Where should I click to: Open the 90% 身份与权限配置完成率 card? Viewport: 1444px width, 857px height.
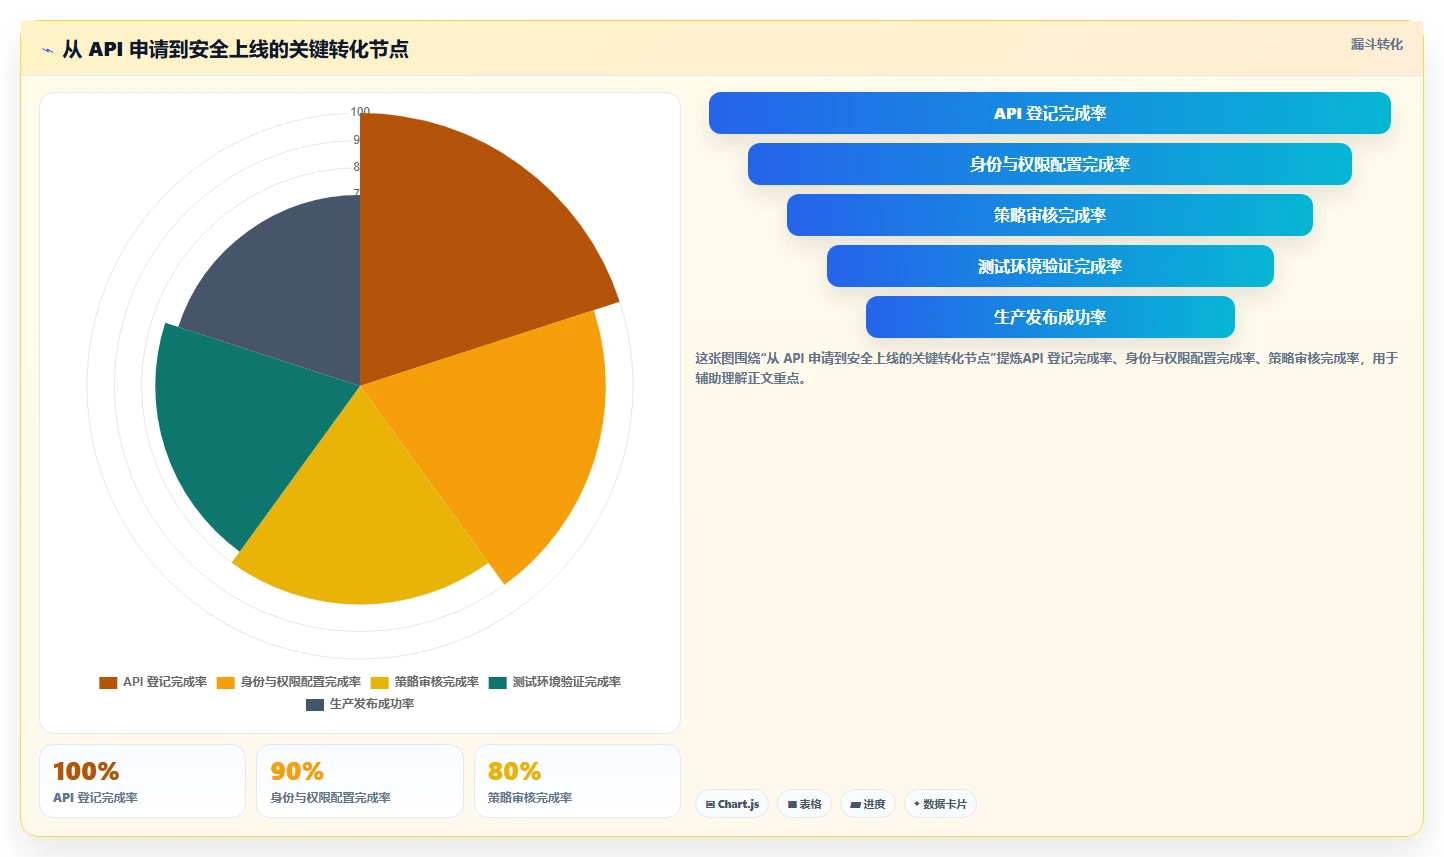pos(360,781)
